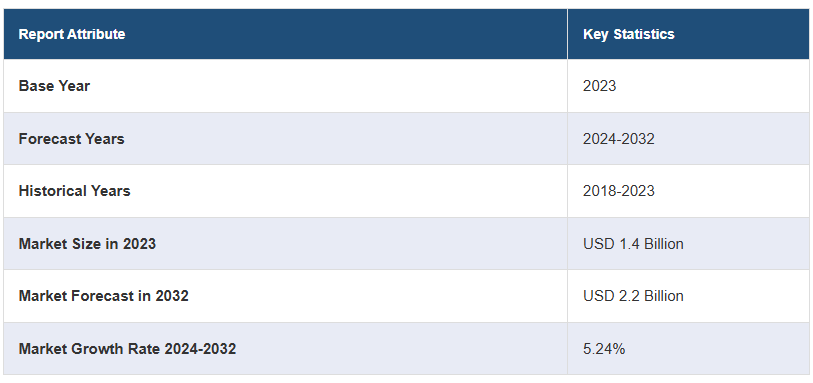Click the Key Statistics column header
This screenshot has width=813, height=383.
pyautogui.click(x=688, y=34)
